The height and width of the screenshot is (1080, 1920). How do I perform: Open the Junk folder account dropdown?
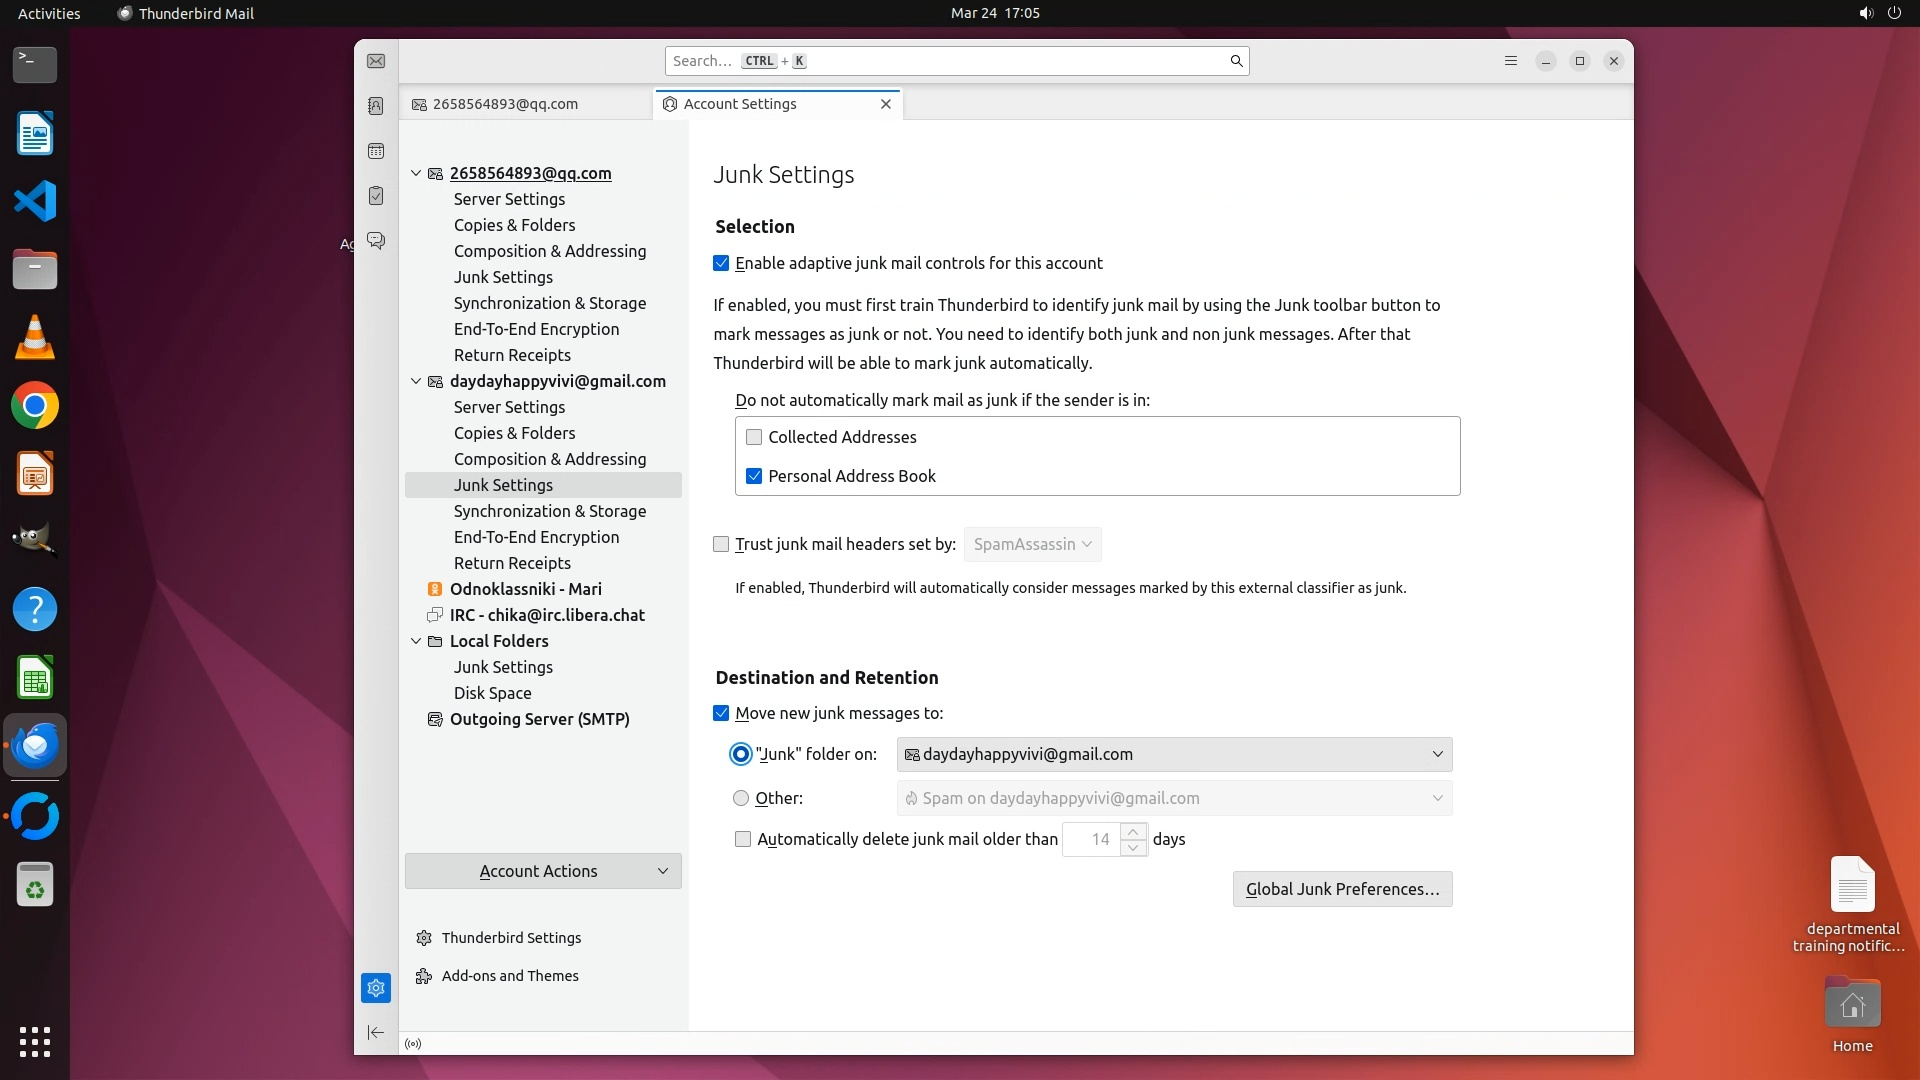pyautogui.click(x=1174, y=754)
